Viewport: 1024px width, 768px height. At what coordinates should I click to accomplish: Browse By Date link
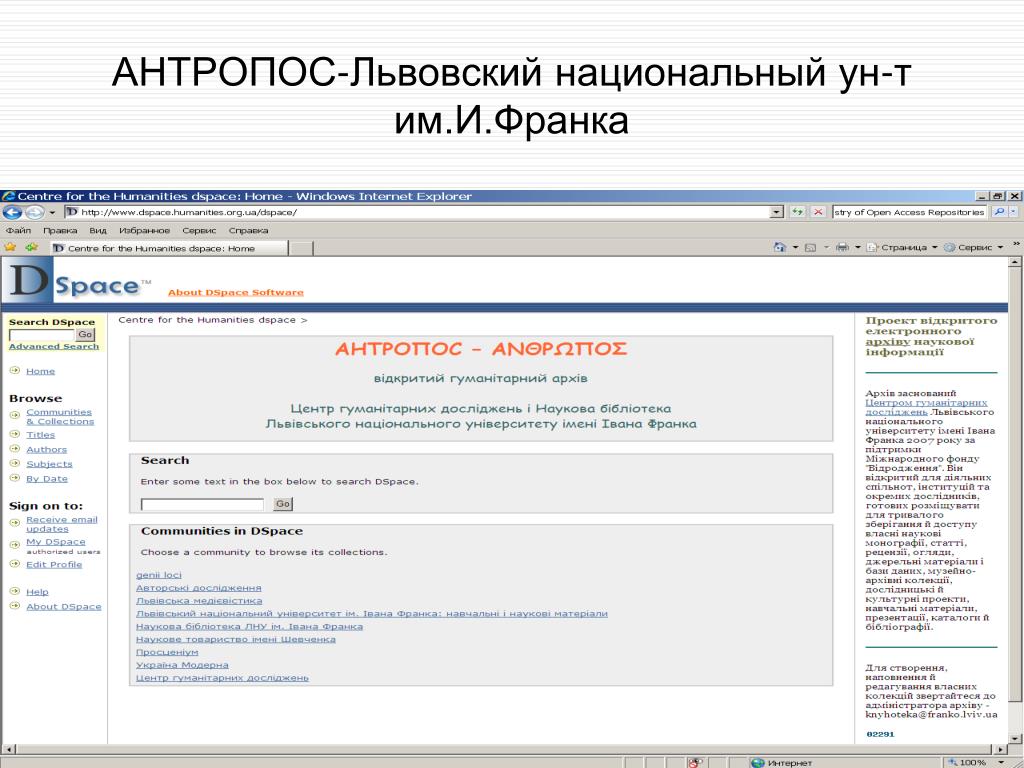47,479
